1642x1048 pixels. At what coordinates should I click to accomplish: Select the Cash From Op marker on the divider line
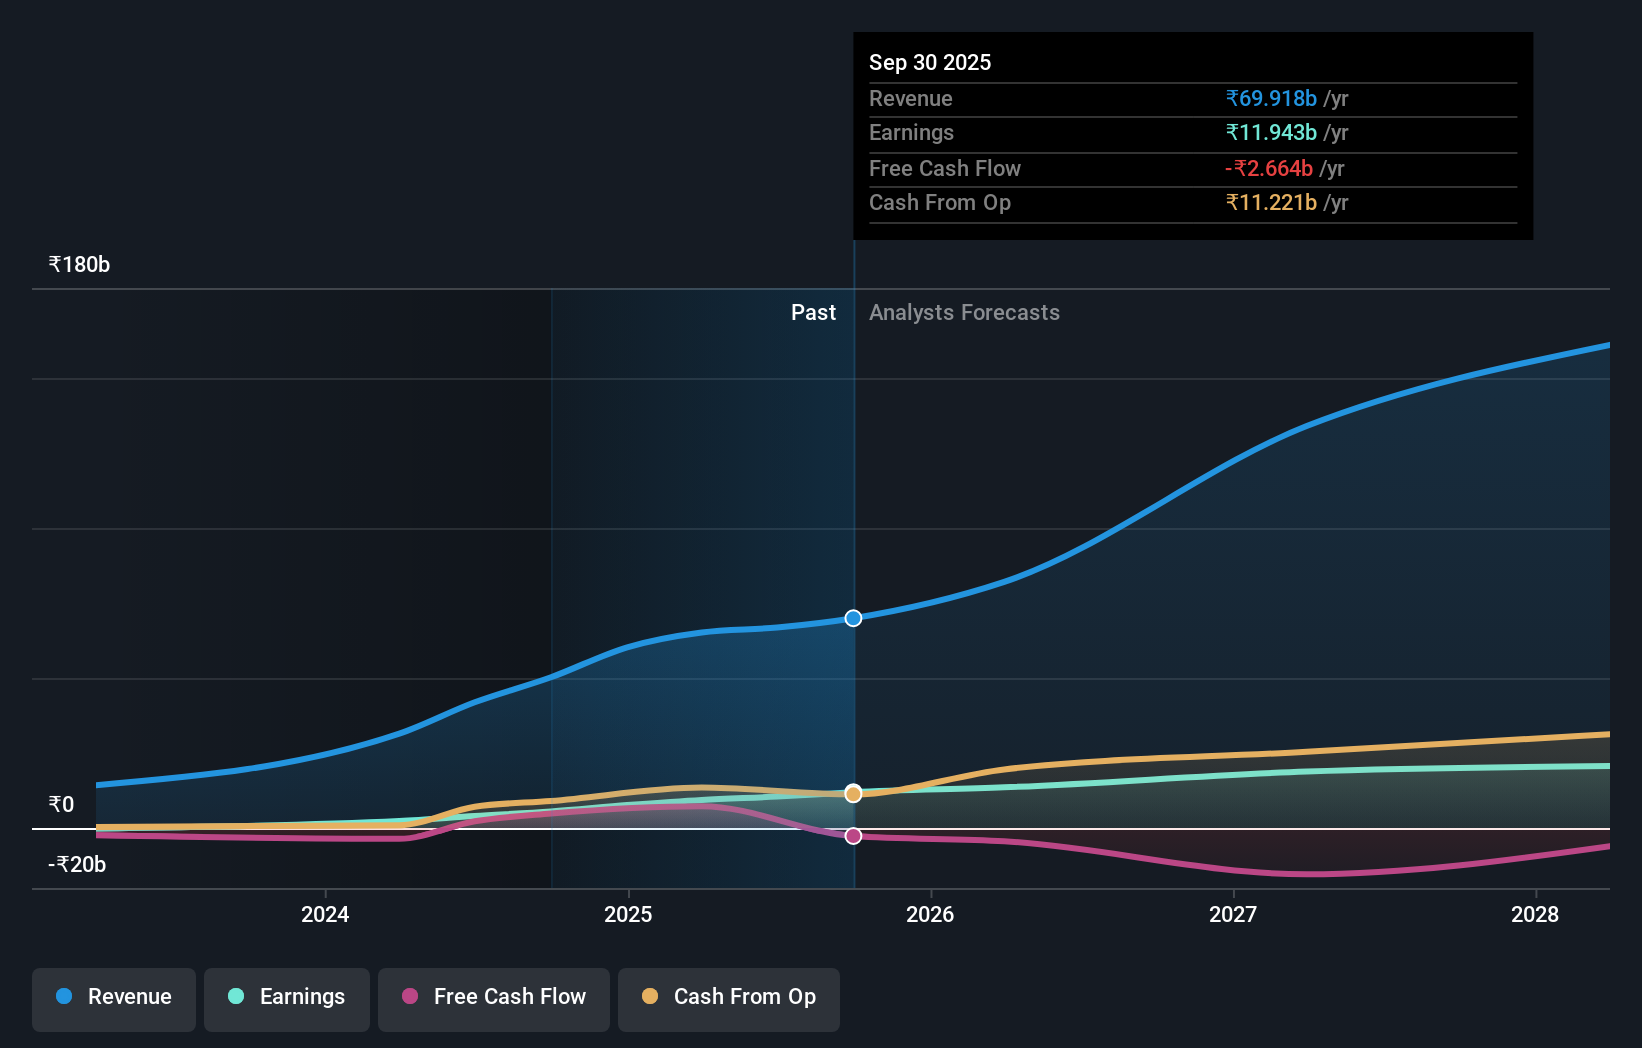[853, 793]
